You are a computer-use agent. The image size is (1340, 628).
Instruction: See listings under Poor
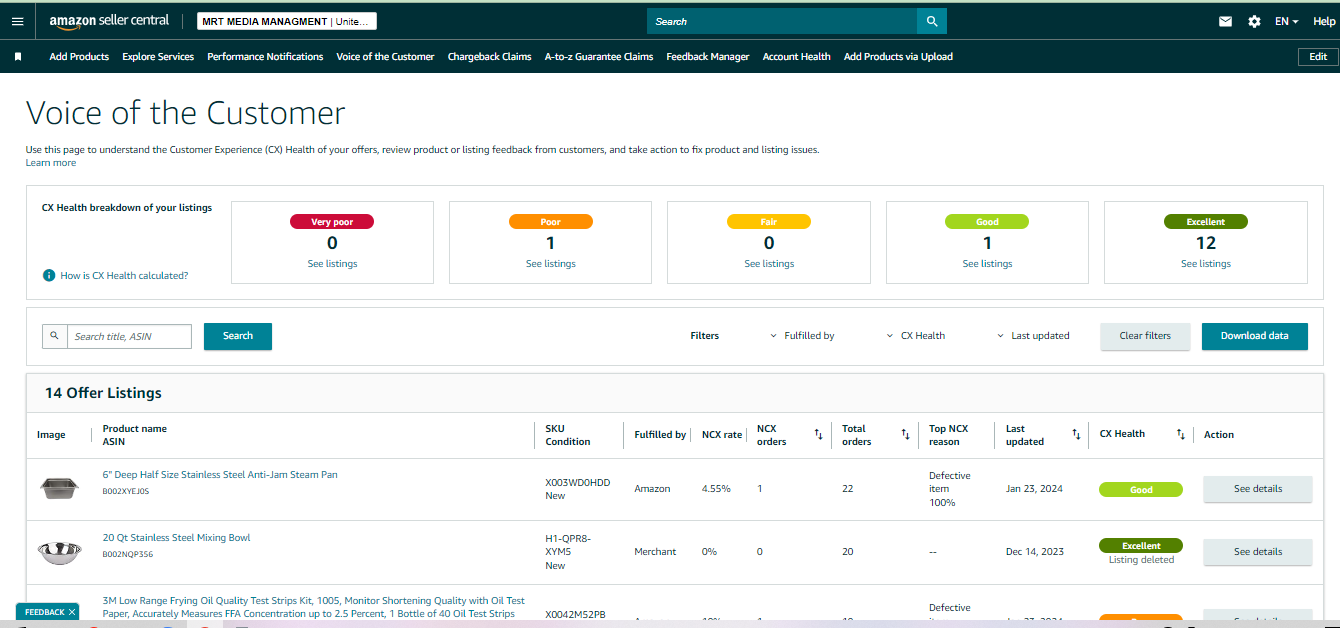tap(551, 264)
